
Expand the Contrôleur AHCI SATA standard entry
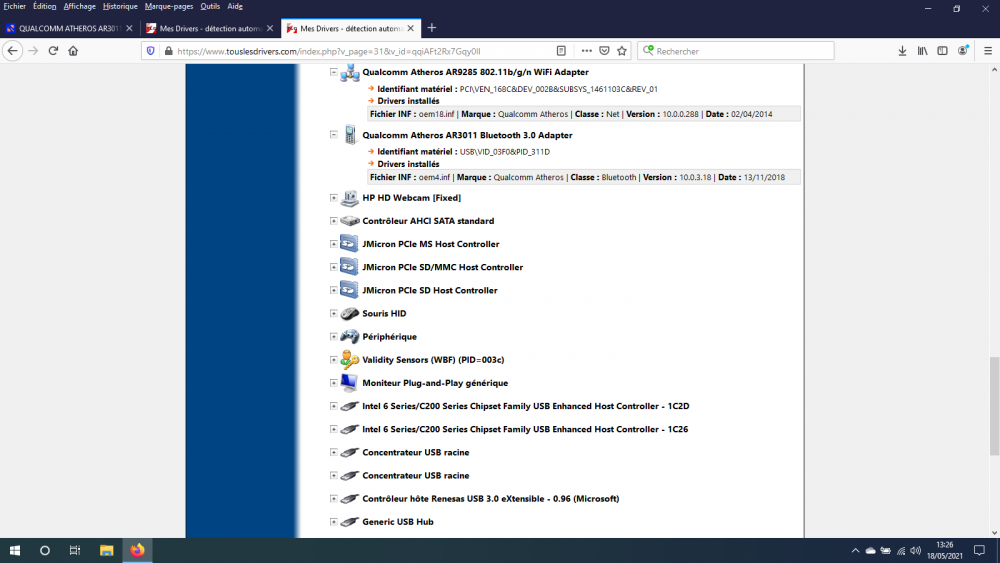coord(334,221)
